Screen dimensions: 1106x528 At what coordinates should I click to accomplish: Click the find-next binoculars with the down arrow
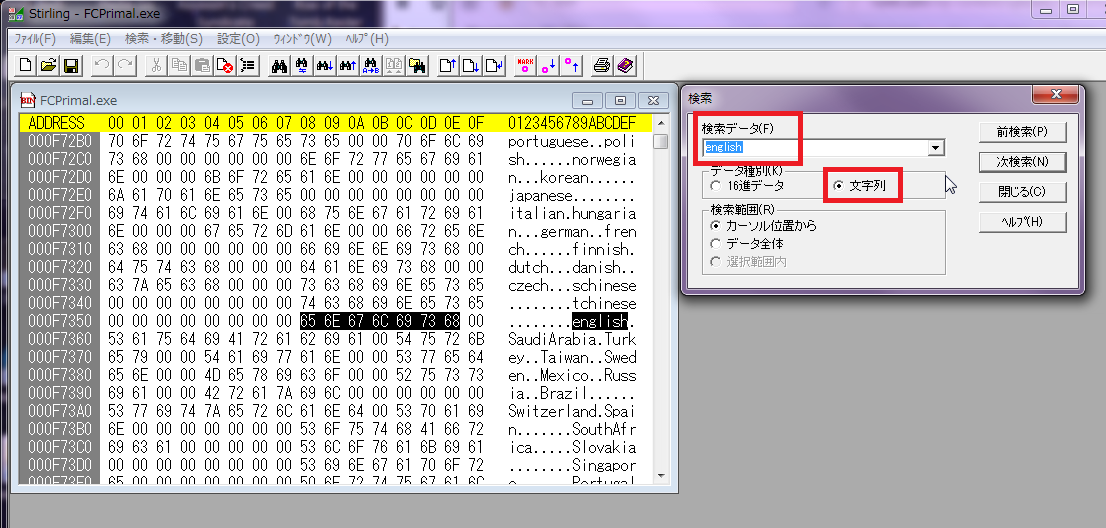pyautogui.click(x=324, y=66)
